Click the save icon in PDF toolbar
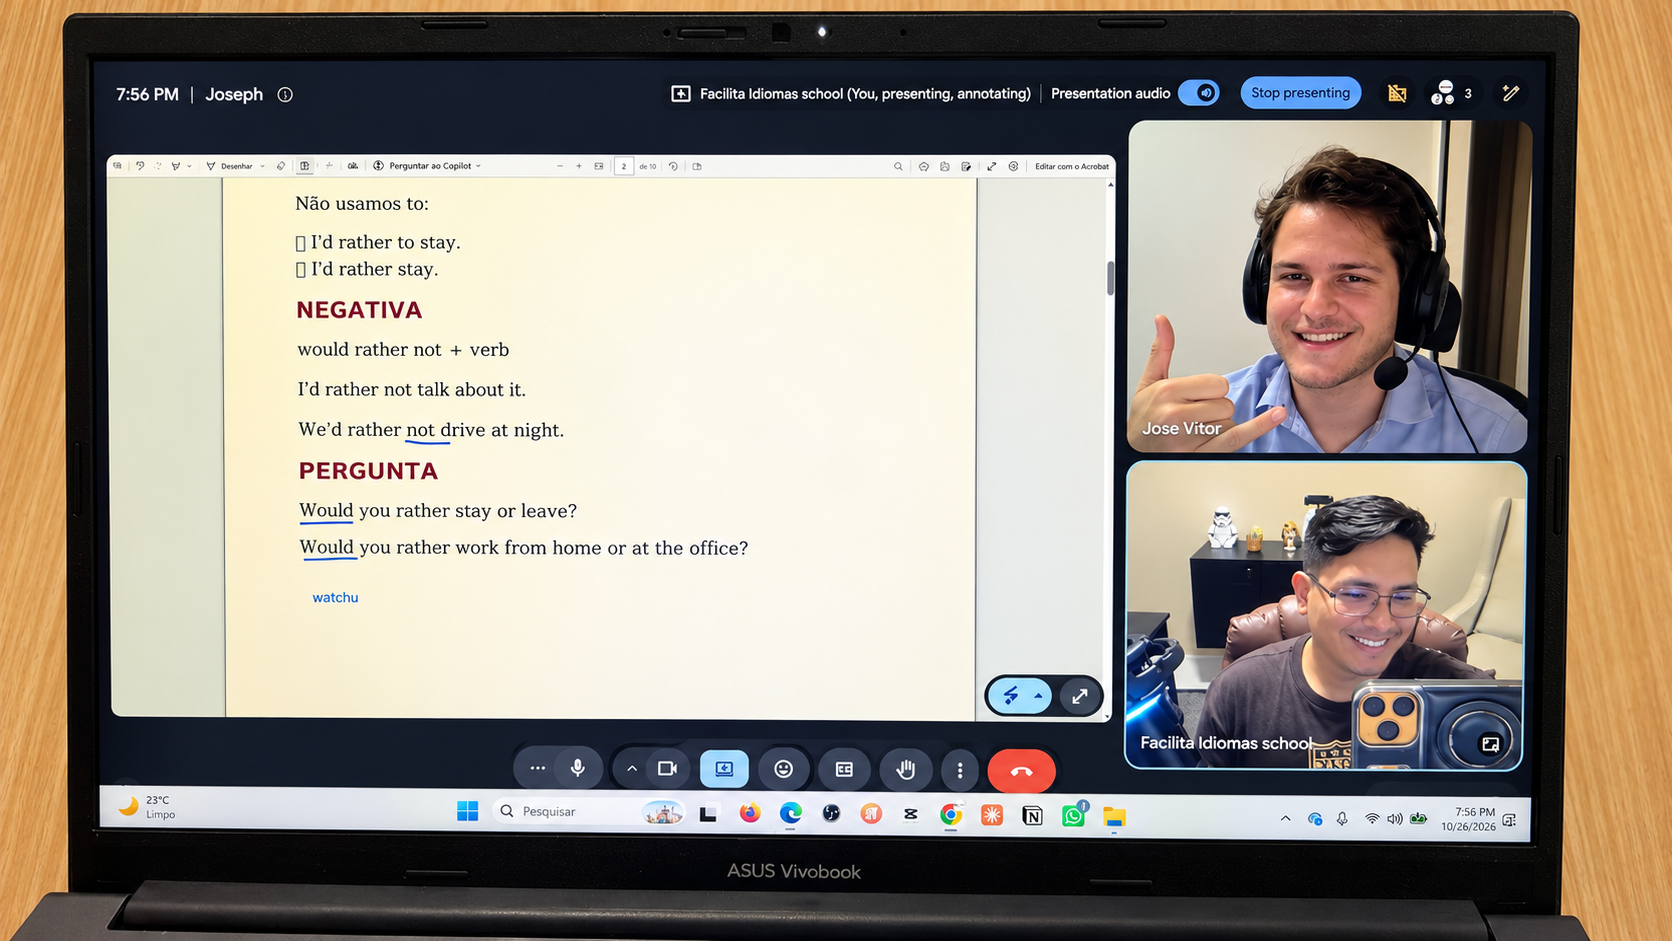 945,166
